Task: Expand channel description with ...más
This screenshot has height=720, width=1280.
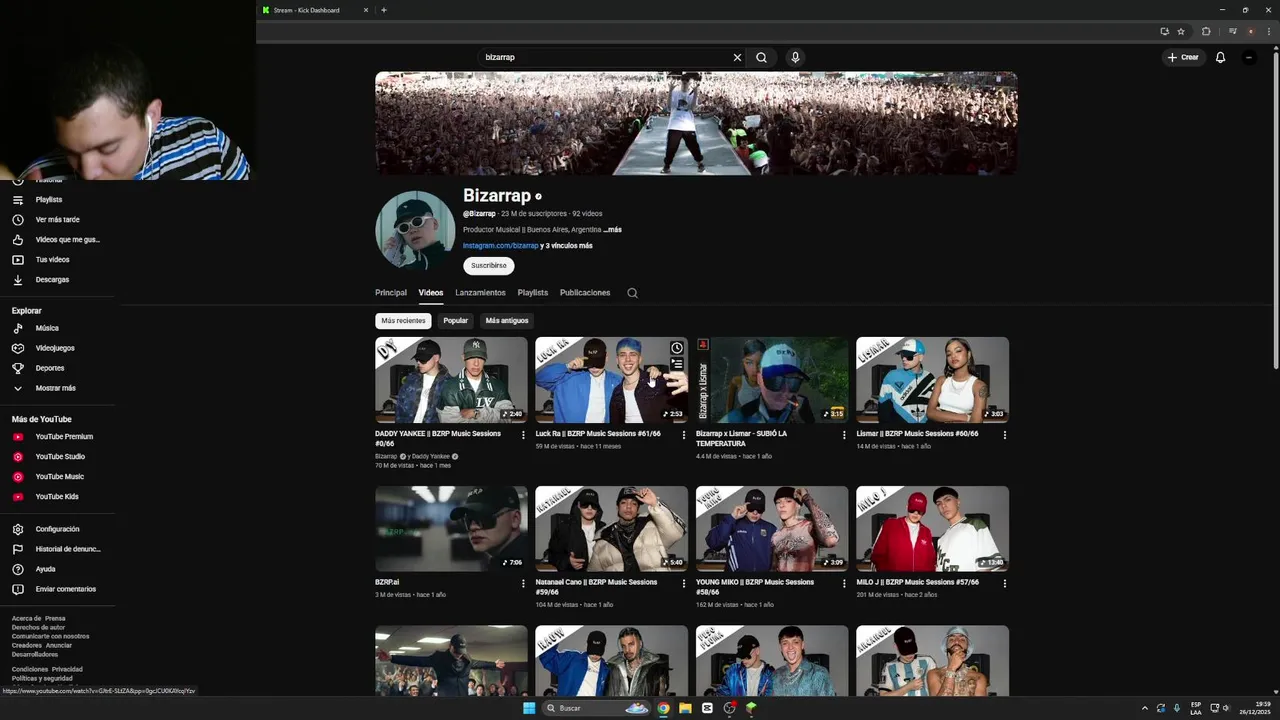Action: click(x=612, y=229)
